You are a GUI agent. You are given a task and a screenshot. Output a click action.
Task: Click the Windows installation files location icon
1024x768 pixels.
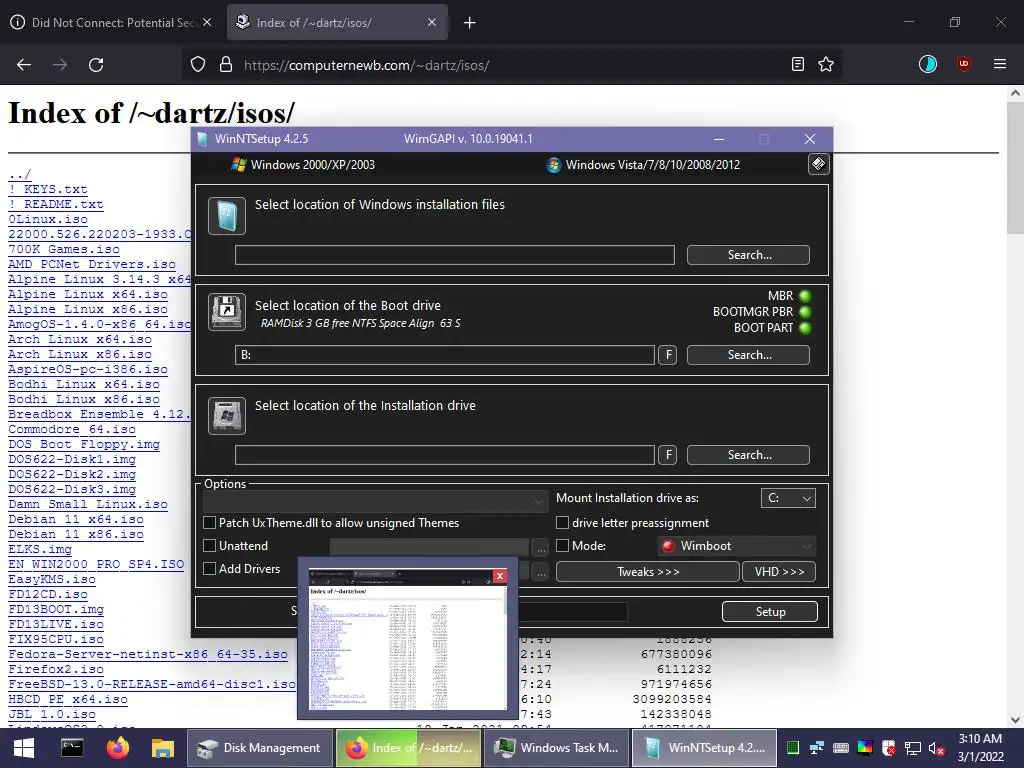[x=227, y=216]
